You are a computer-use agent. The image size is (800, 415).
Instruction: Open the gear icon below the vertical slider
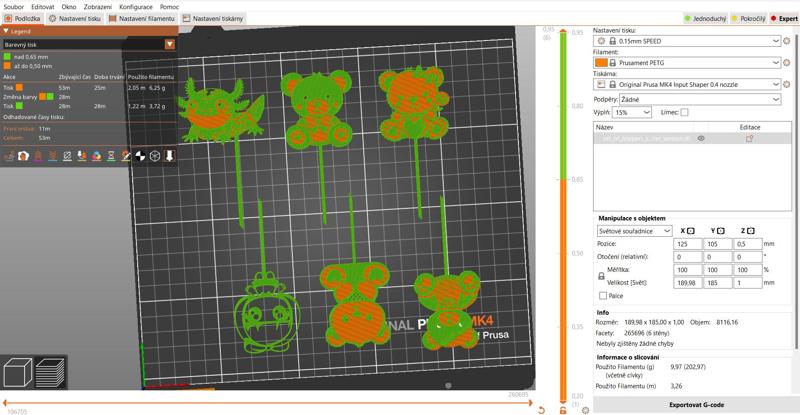585,410
